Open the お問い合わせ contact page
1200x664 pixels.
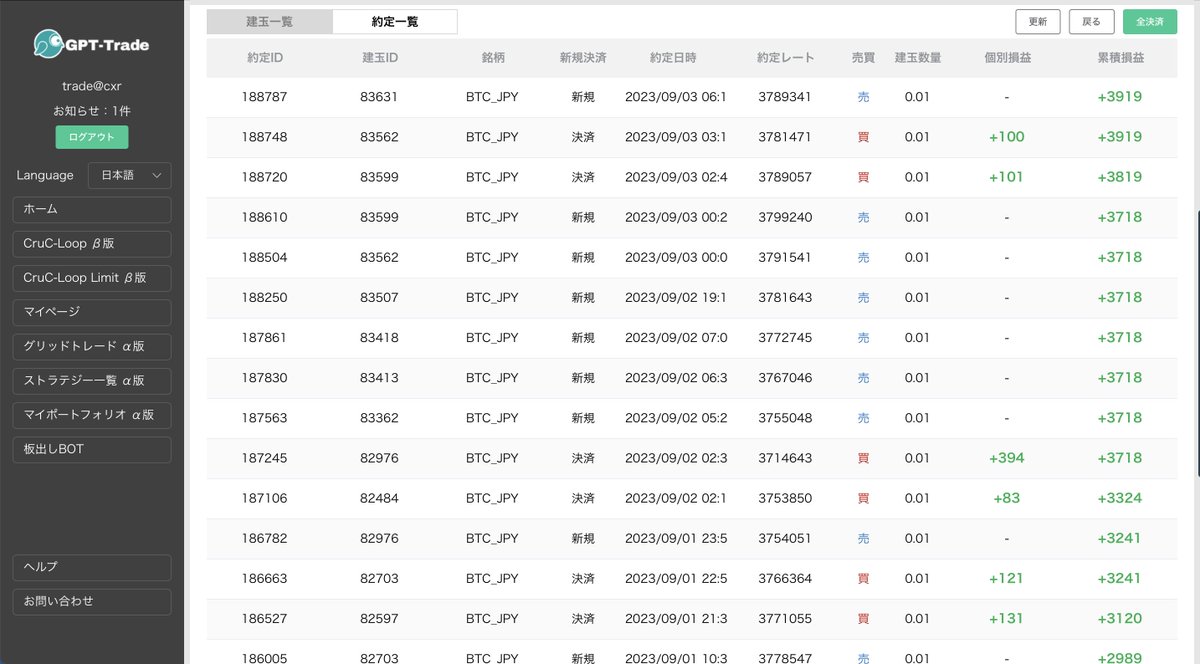[x=91, y=601]
